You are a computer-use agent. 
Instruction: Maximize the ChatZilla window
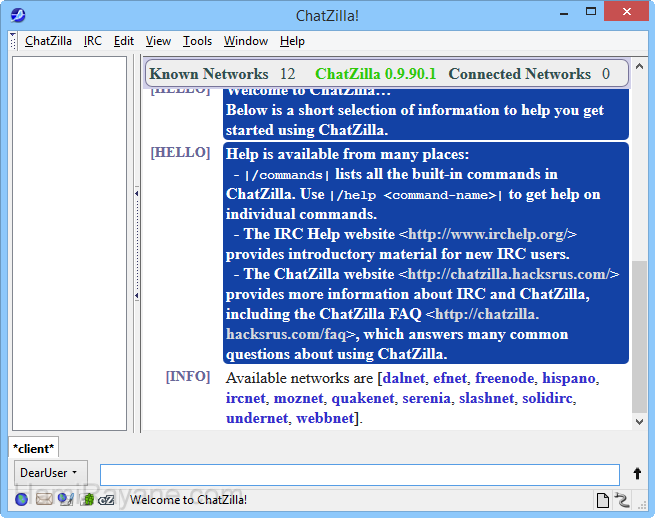click(591, 12)
